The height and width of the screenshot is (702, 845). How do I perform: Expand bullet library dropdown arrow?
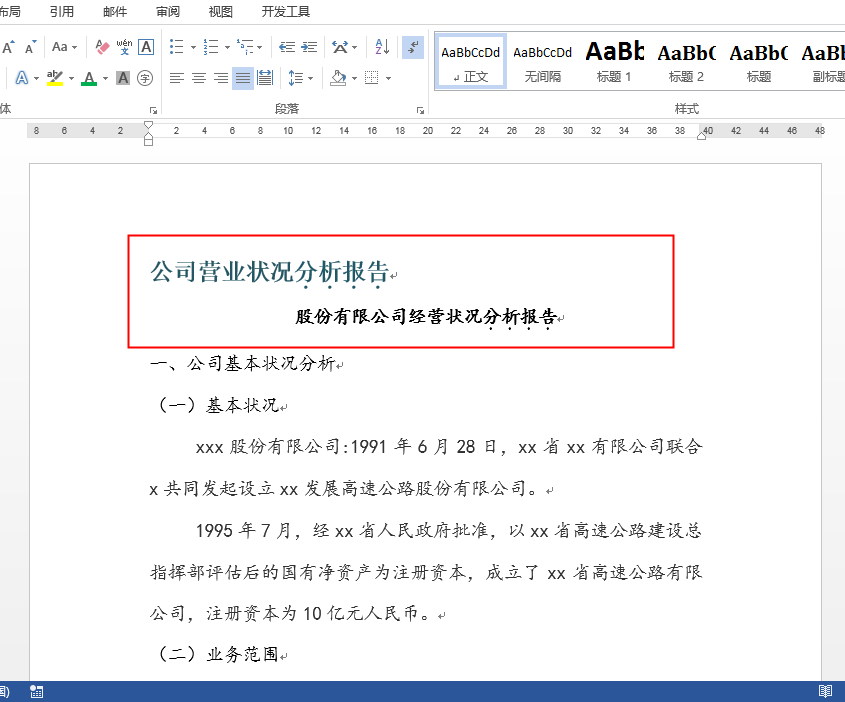tap(193, 47)
